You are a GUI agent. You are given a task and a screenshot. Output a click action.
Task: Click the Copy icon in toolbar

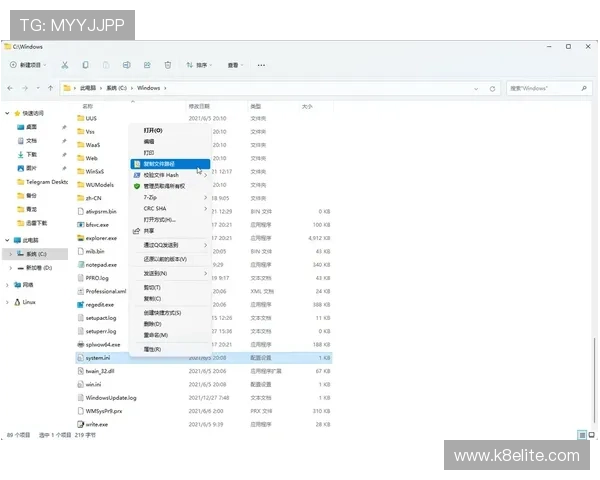point(86,65)
